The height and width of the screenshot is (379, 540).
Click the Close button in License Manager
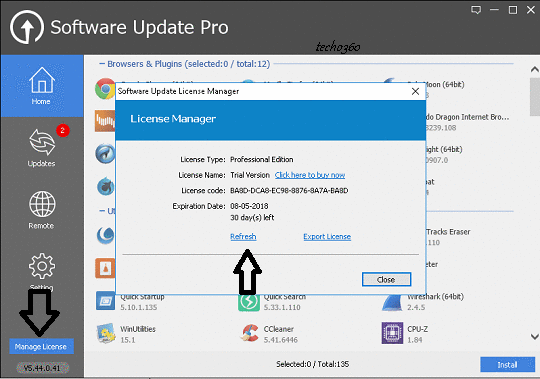386,280
